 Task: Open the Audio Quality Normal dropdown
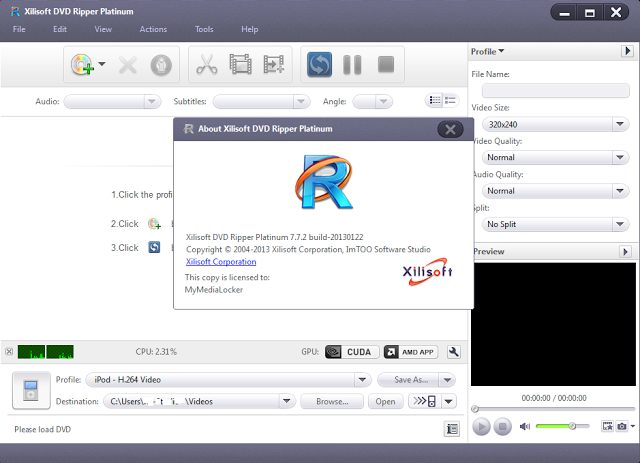click(x=556, y=191)
